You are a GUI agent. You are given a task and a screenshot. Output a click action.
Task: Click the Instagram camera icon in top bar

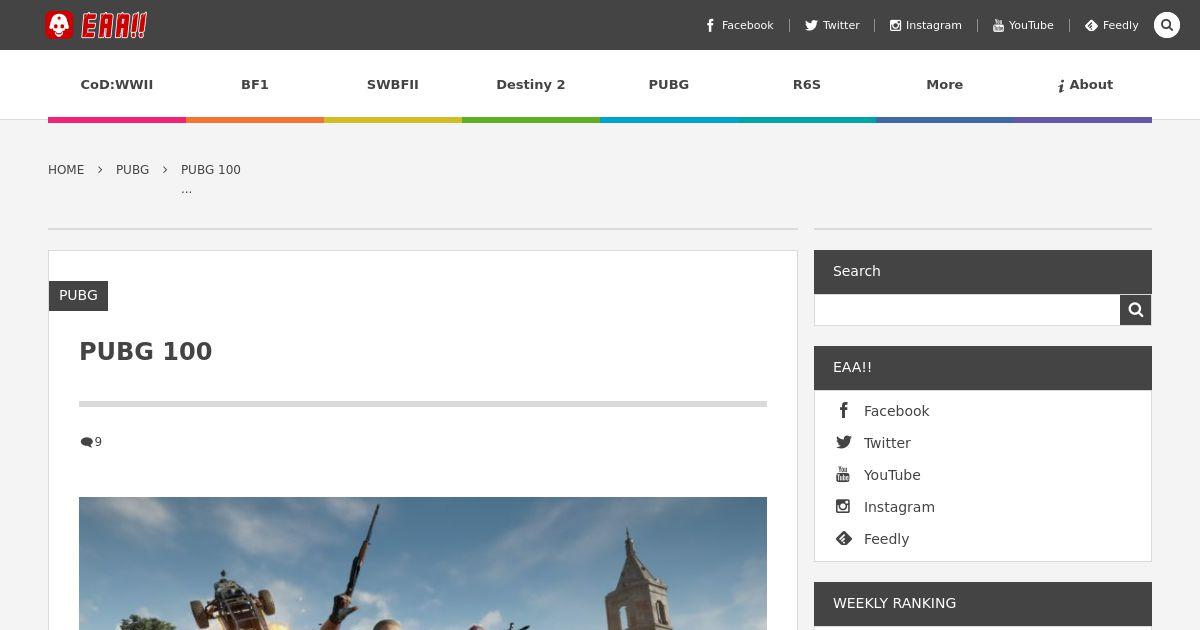coord(895,26)
